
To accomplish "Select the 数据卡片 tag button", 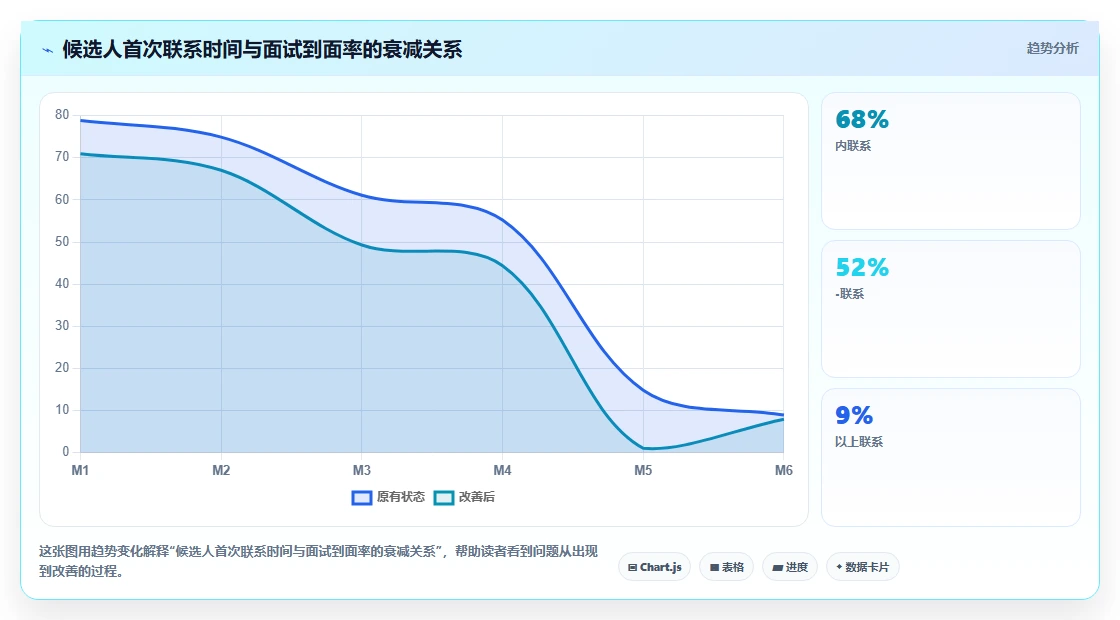I will point(863,567).
